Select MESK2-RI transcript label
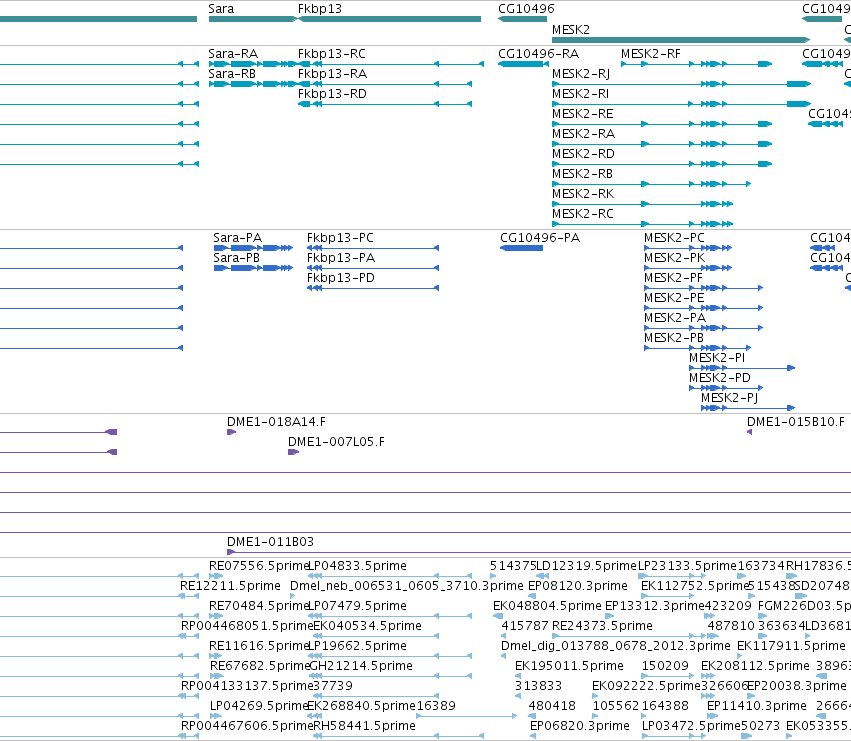The image size is (851, 741). click(x=580, y=94)
